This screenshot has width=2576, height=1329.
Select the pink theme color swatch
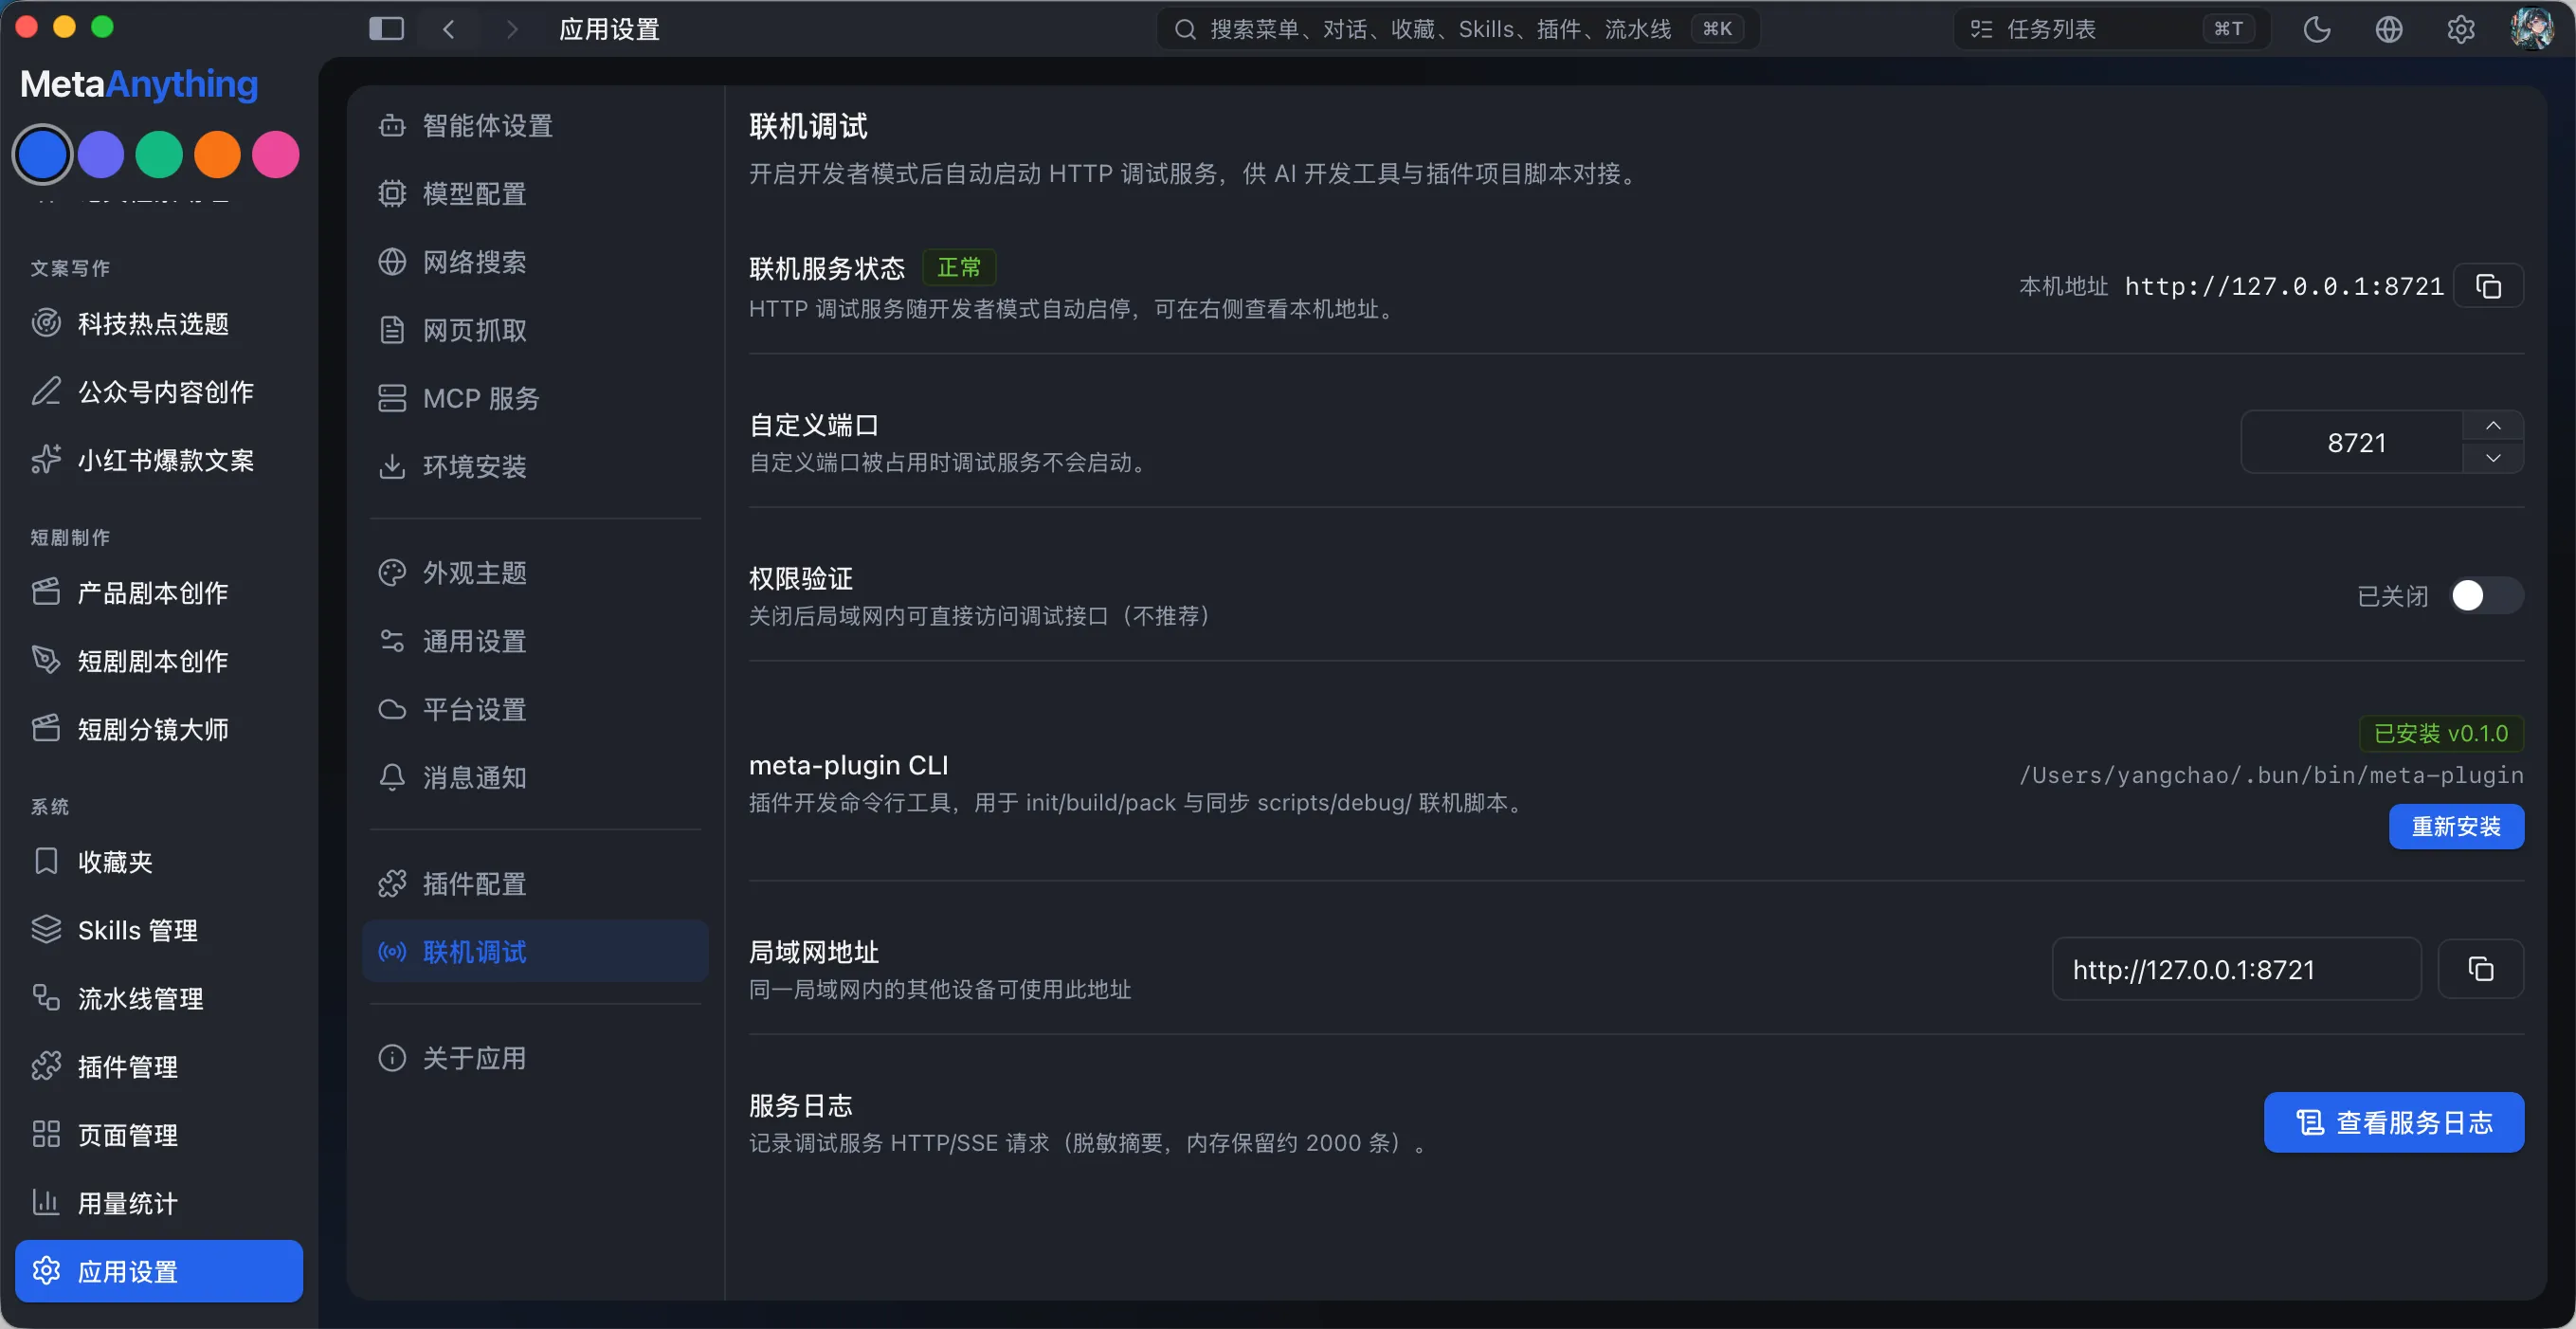coord(275,155)
